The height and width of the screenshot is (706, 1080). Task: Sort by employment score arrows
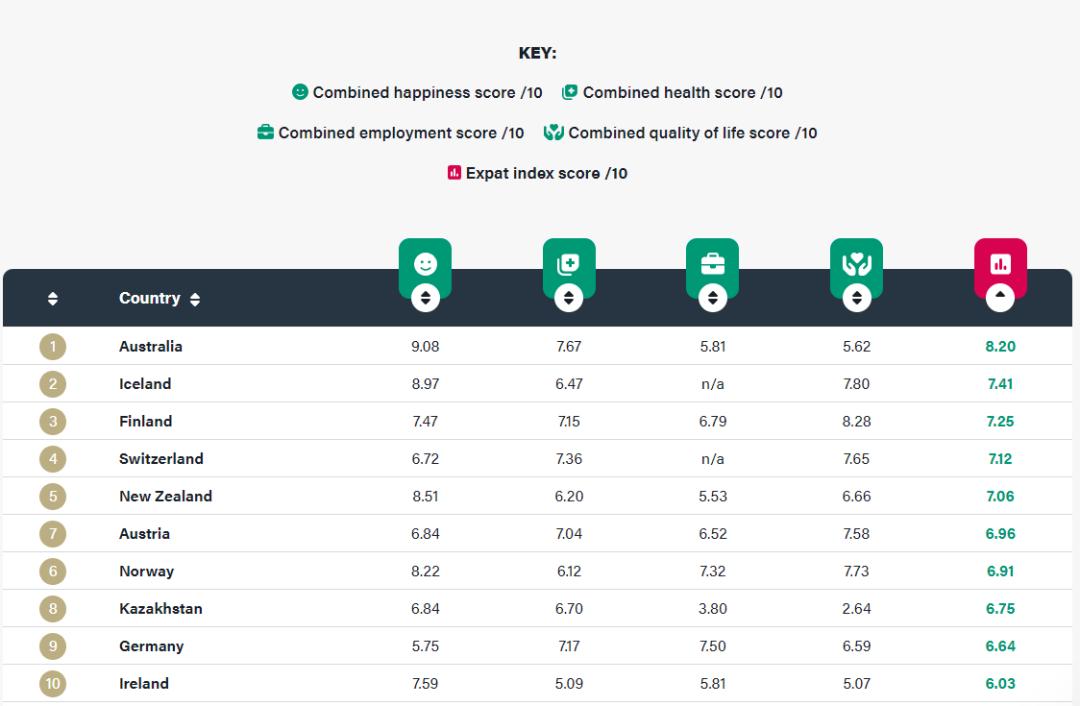point(713,297)
